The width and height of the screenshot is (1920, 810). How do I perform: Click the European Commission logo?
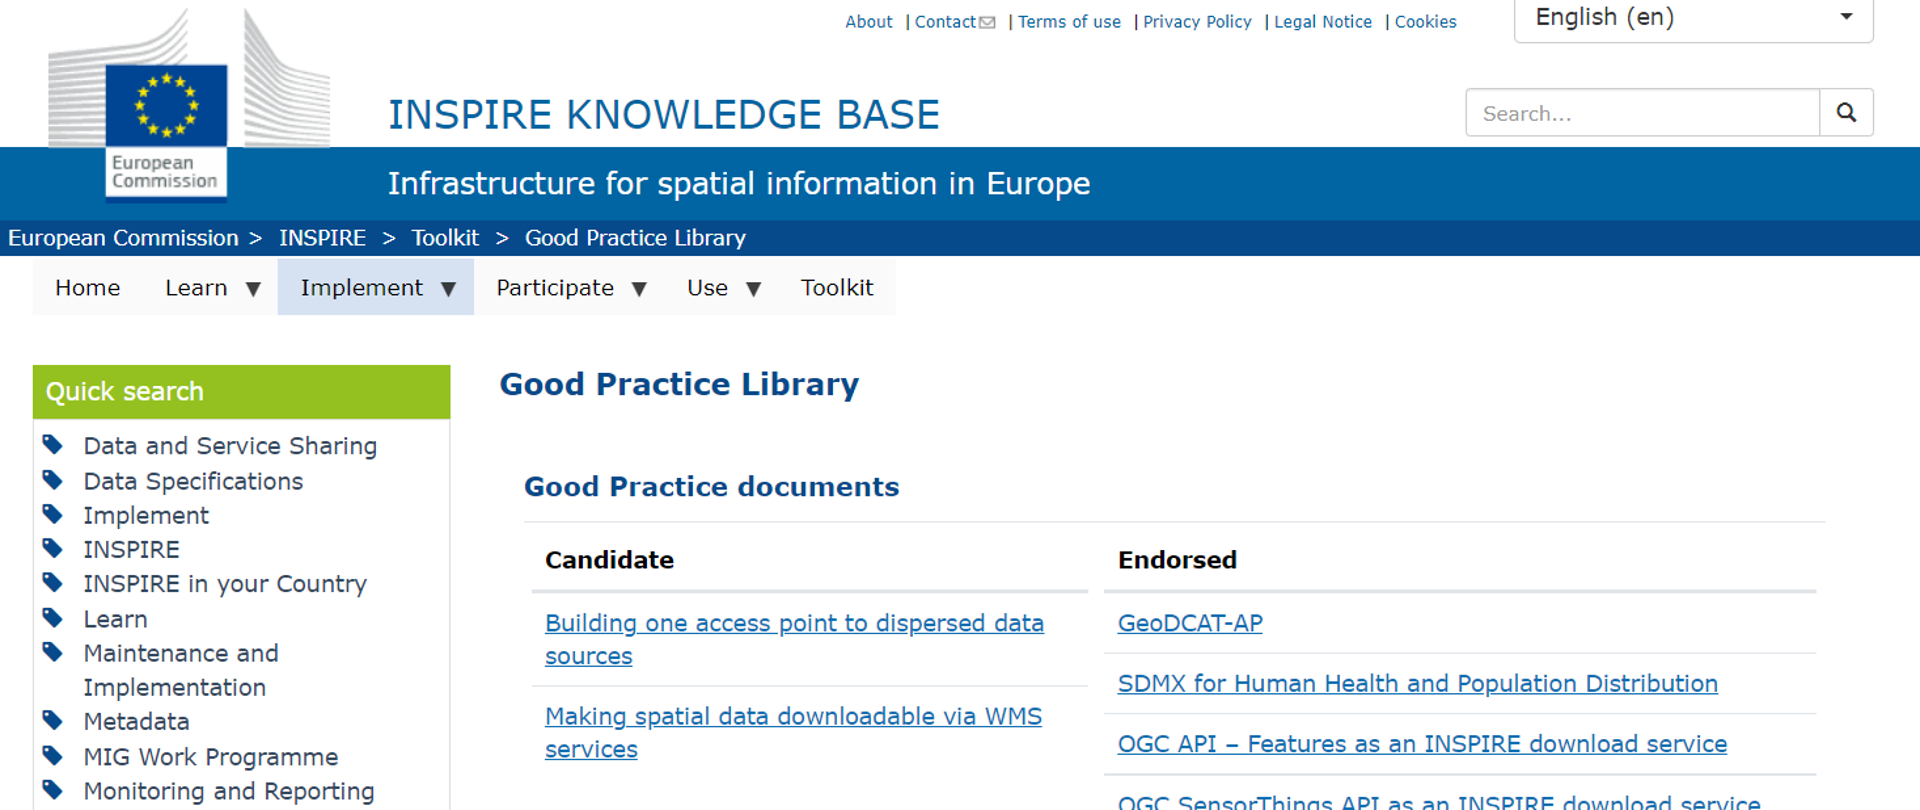tap(188, 105)
